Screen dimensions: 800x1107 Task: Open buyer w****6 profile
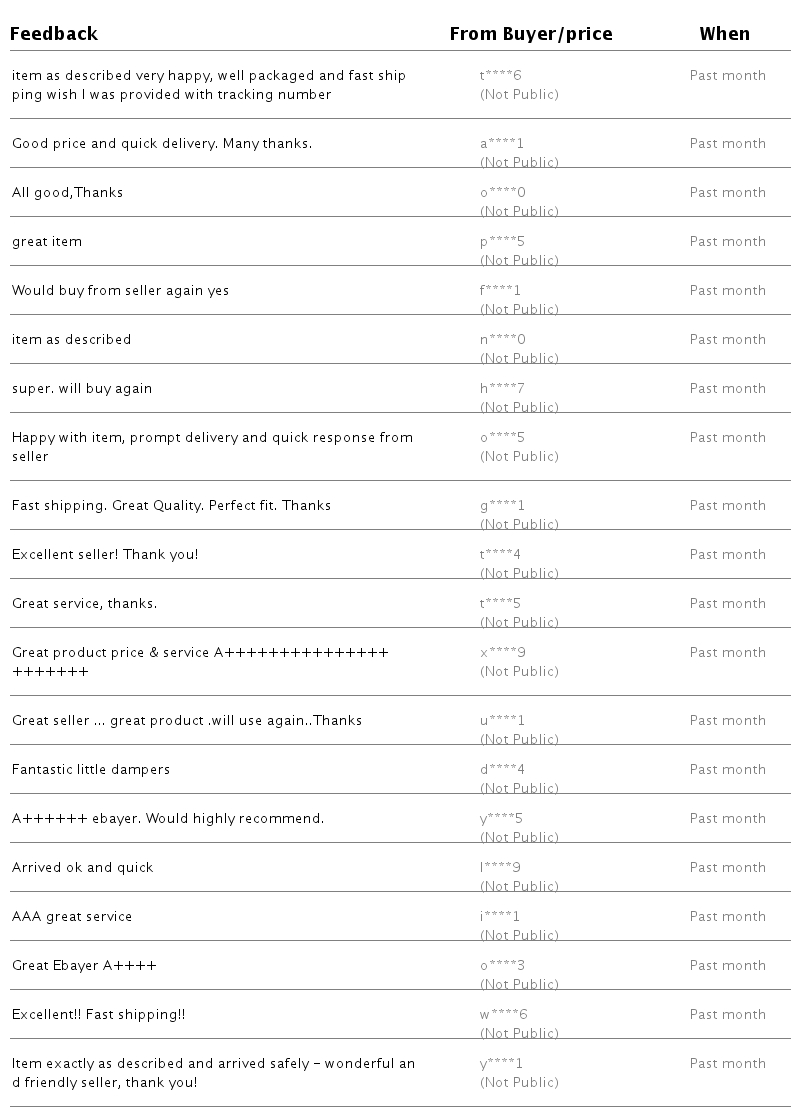pyautogui.click(x=503, y=1015)
